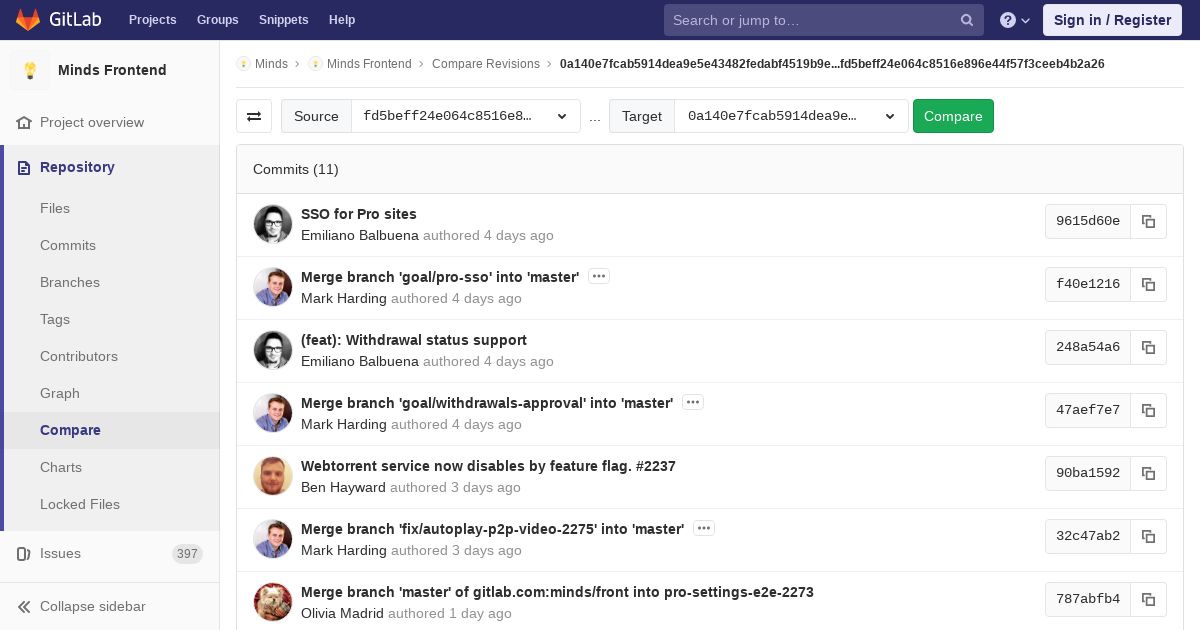Screen dimensions: 1200x630
Task: Click the Issues sidebar icon
Action: 24,553
